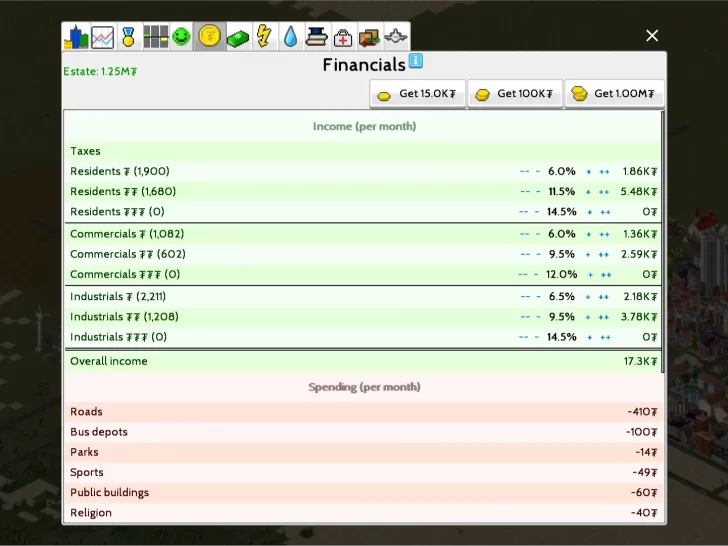Lower 6.5% Industrials tax with double minus

[x=524, y=297]
